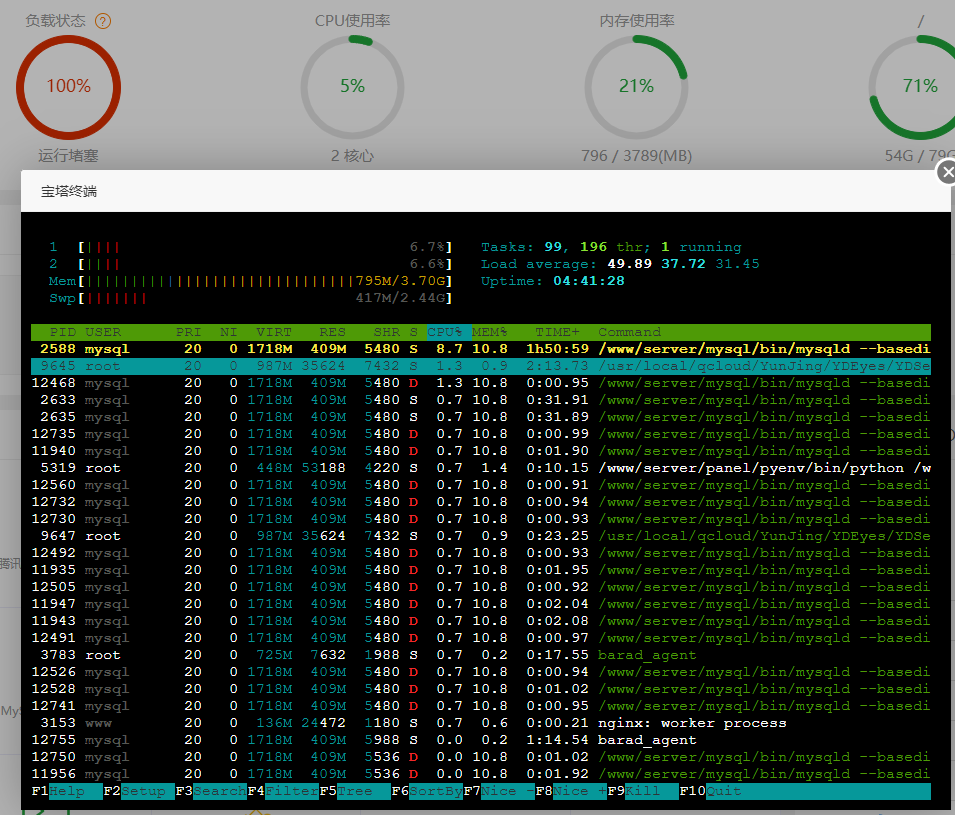Viewport: 955px width, 815px height.
Task: Click the Mem usage bar 795M/3.70G
Action: tap(250, 281)
